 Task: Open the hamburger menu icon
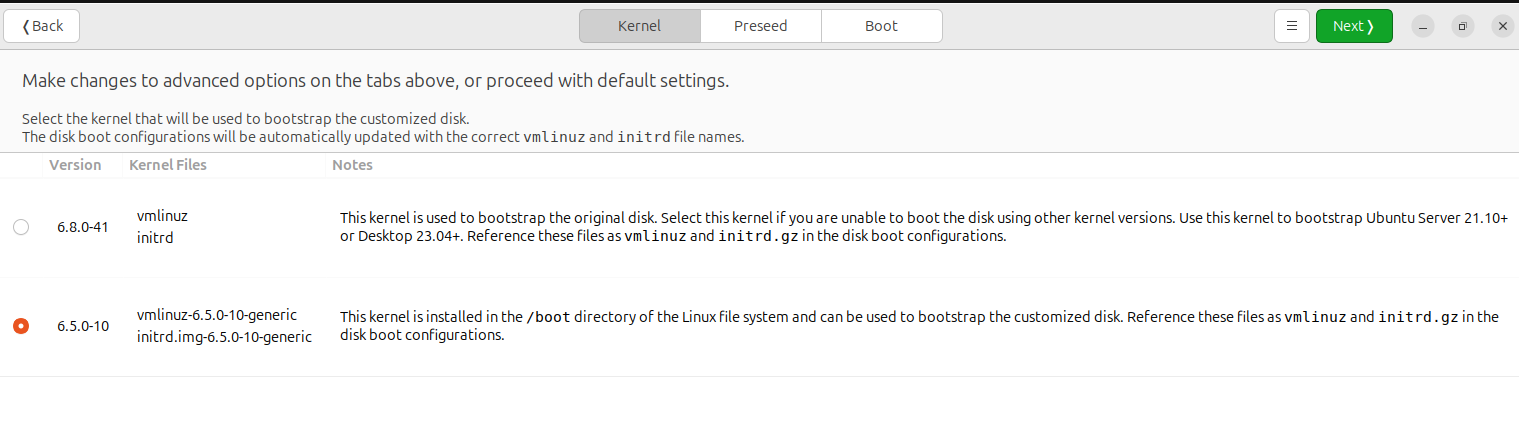click(x=1292, y=26)
